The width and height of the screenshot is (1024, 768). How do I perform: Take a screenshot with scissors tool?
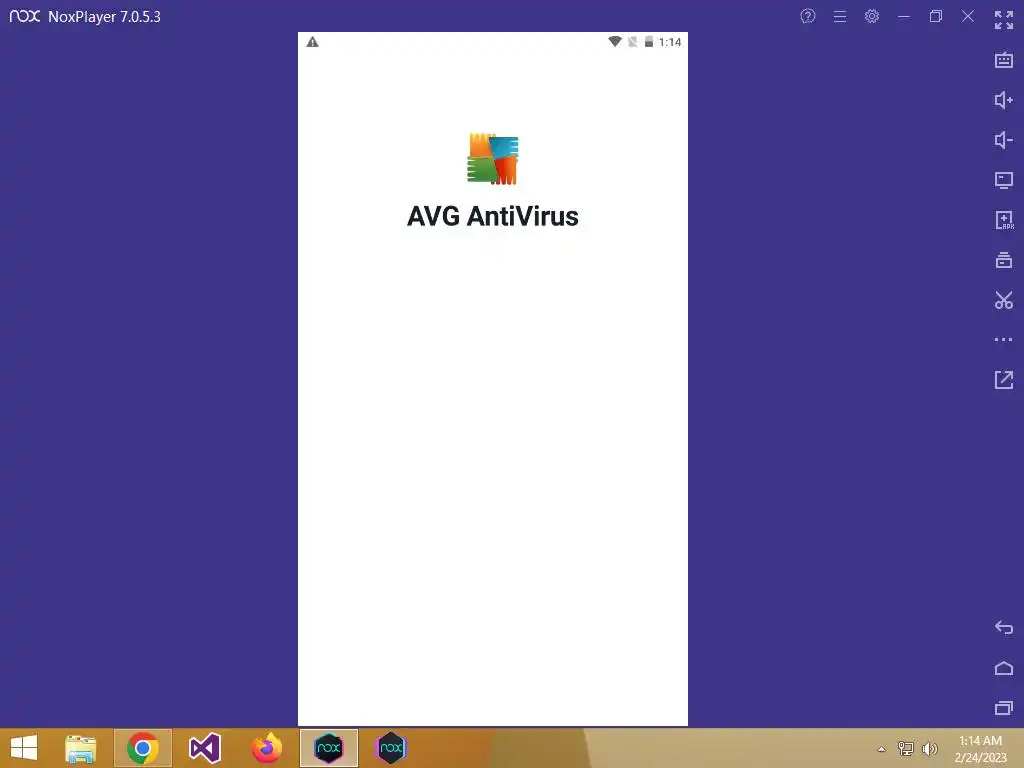tap(1004, 300)
